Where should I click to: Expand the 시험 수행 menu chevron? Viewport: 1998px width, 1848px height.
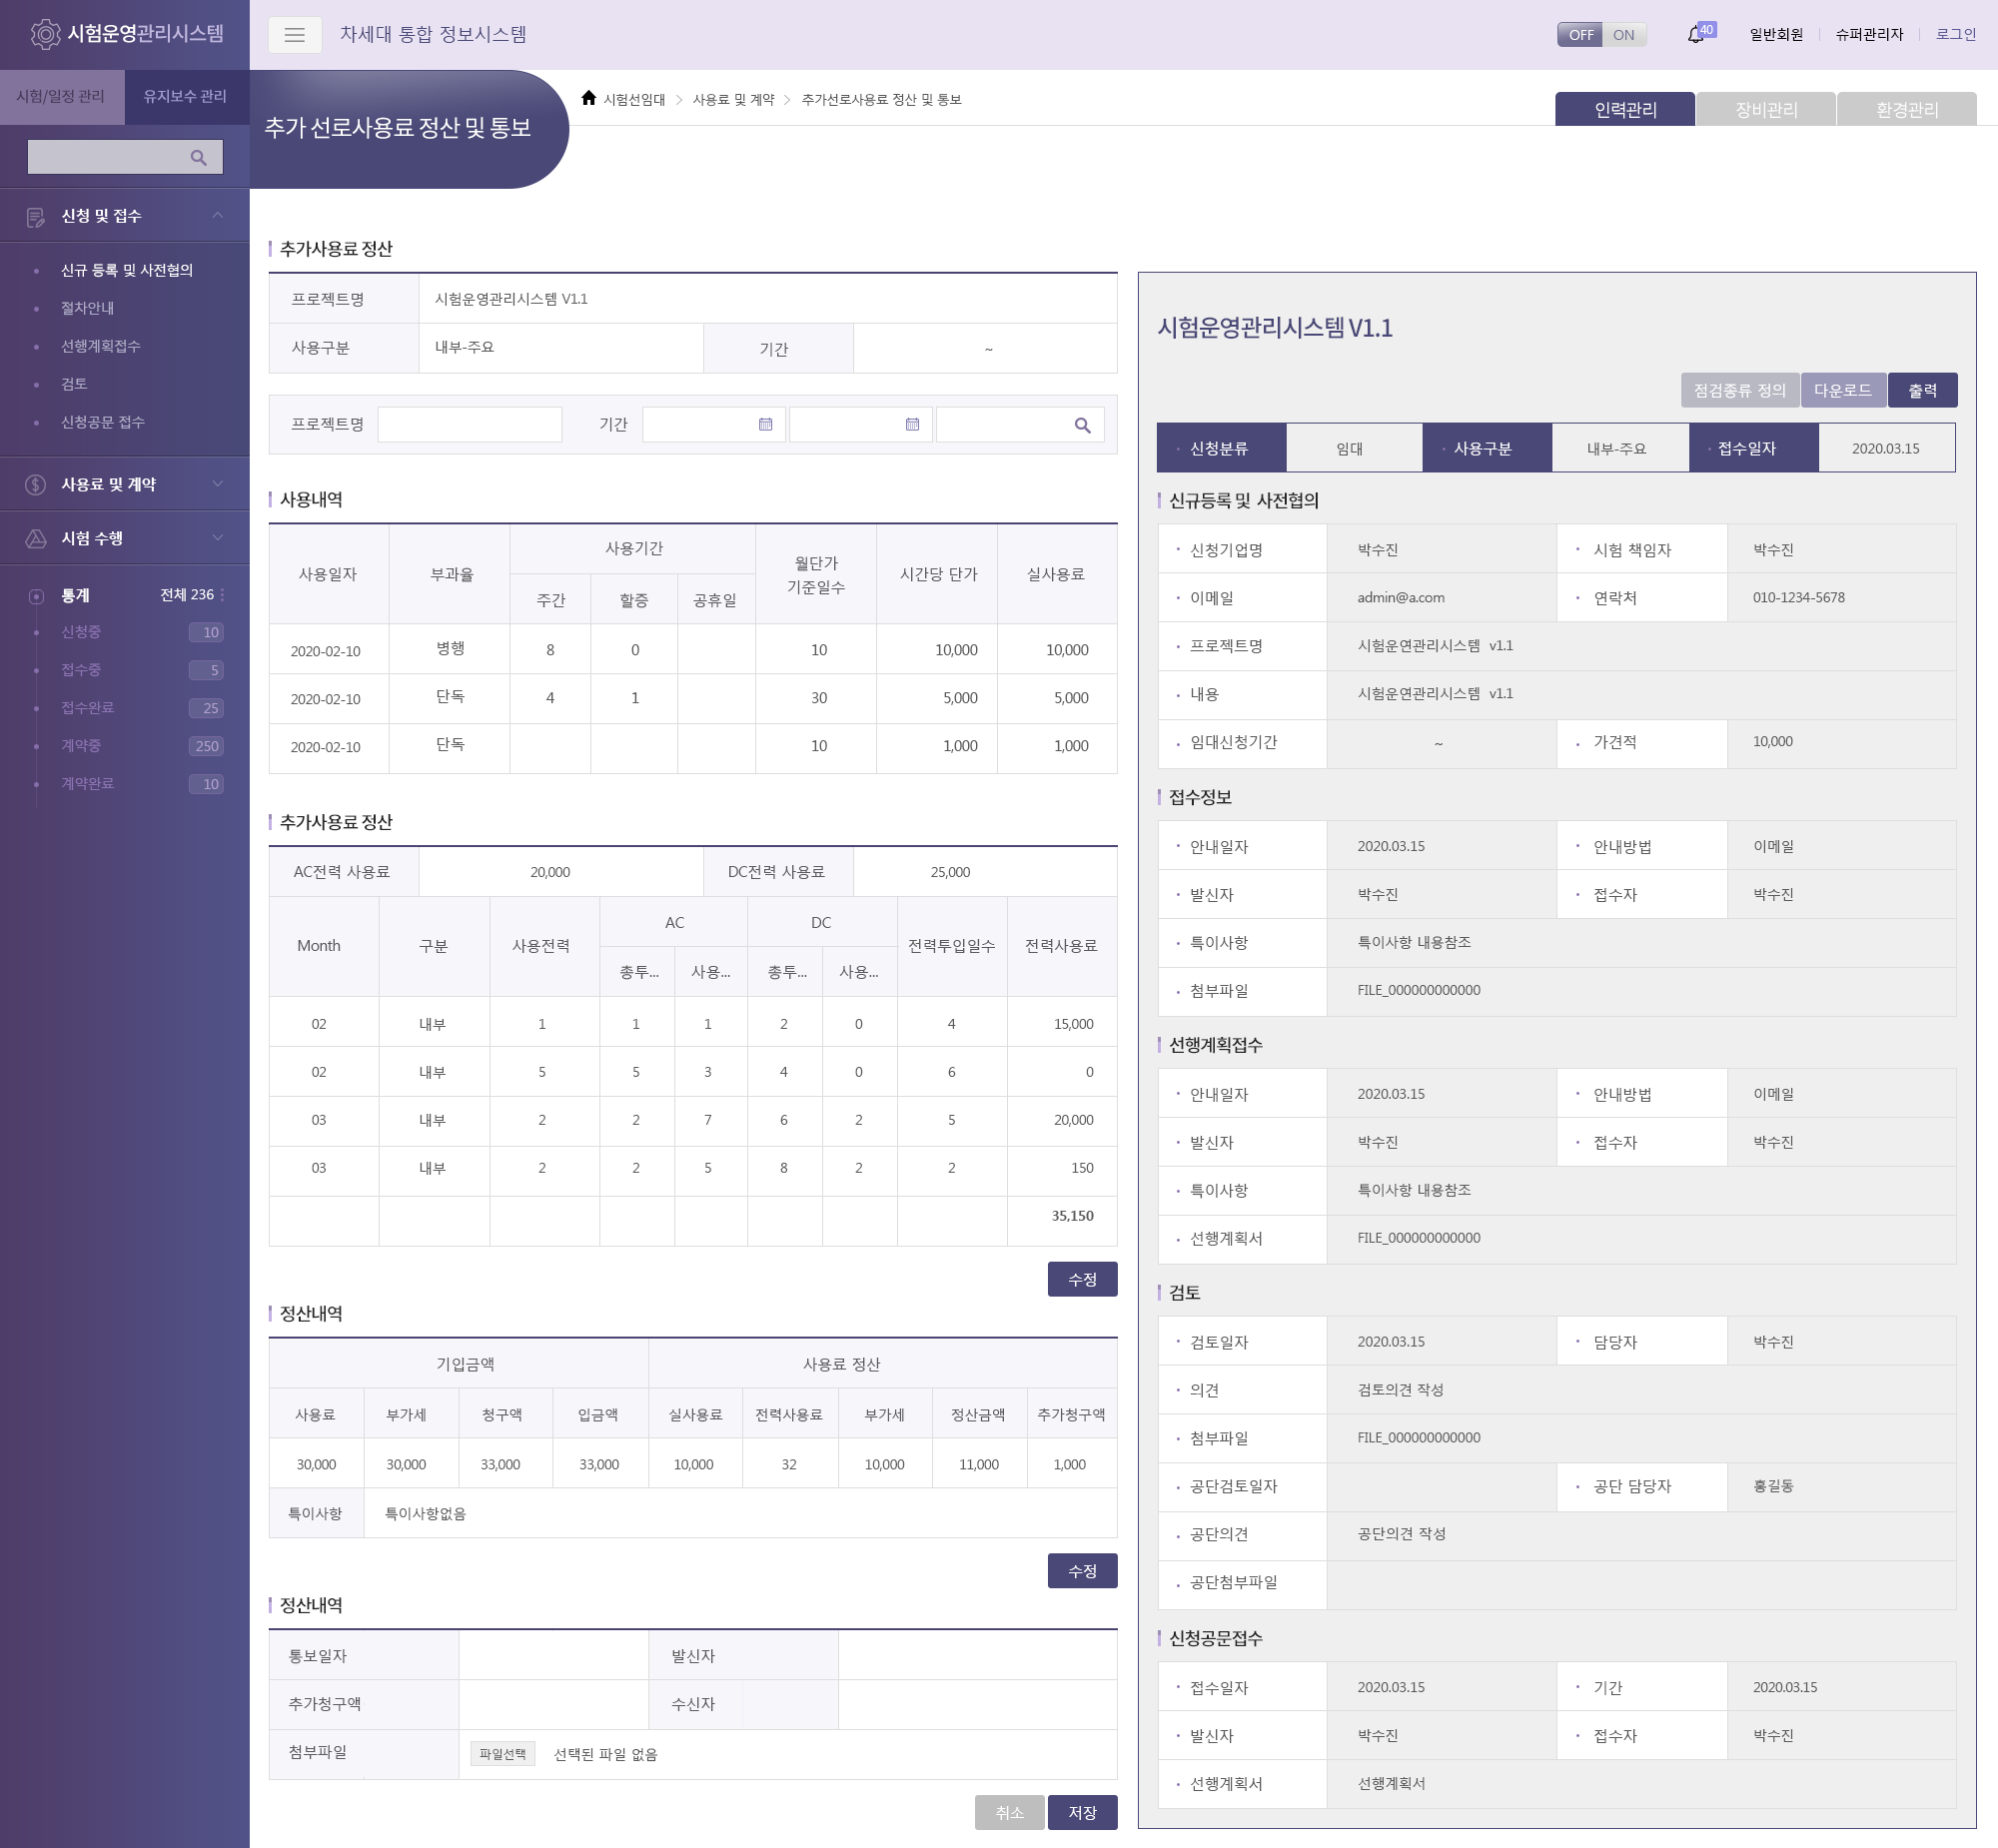[217, 538]
